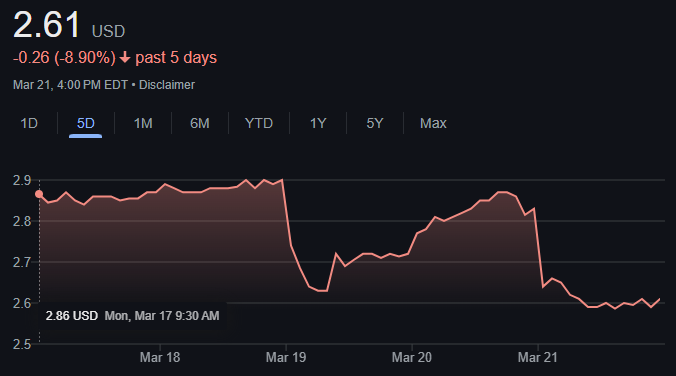The image size is (676, 376).
Task: Click the Mar 21 axis label
Action: [538, 357]
